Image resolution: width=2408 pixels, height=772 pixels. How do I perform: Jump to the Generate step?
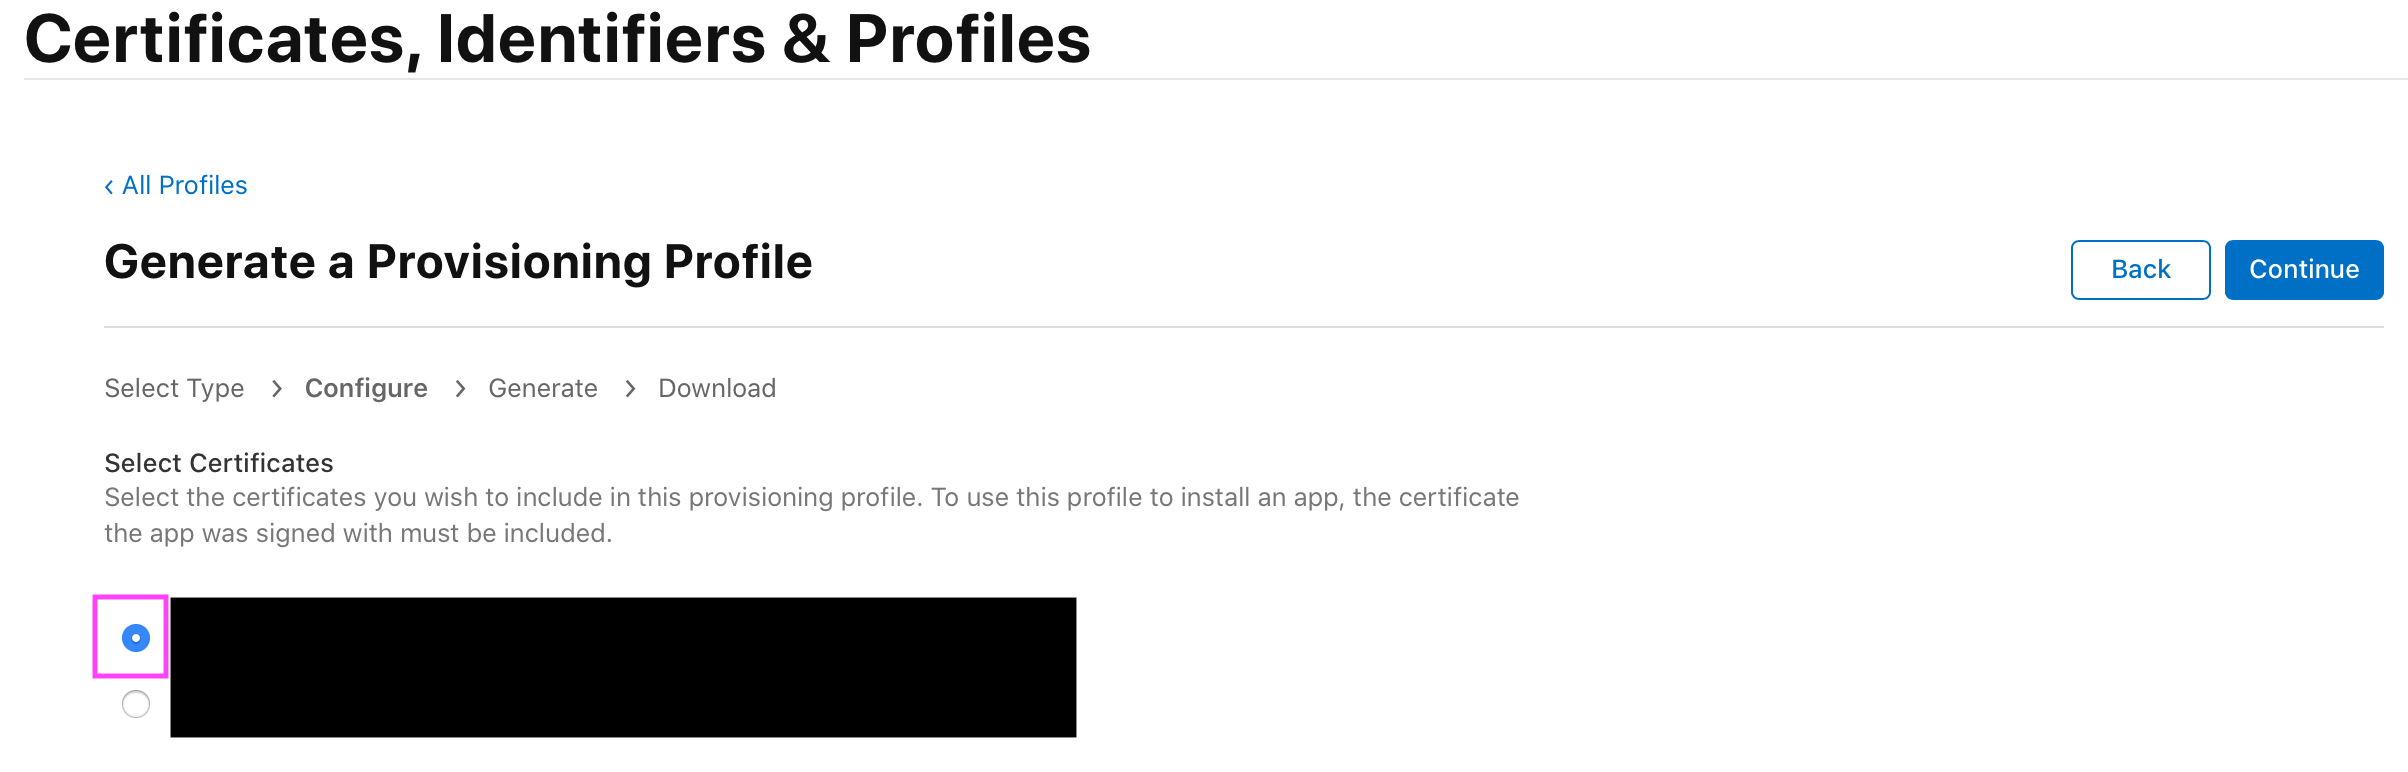point(543,389)
